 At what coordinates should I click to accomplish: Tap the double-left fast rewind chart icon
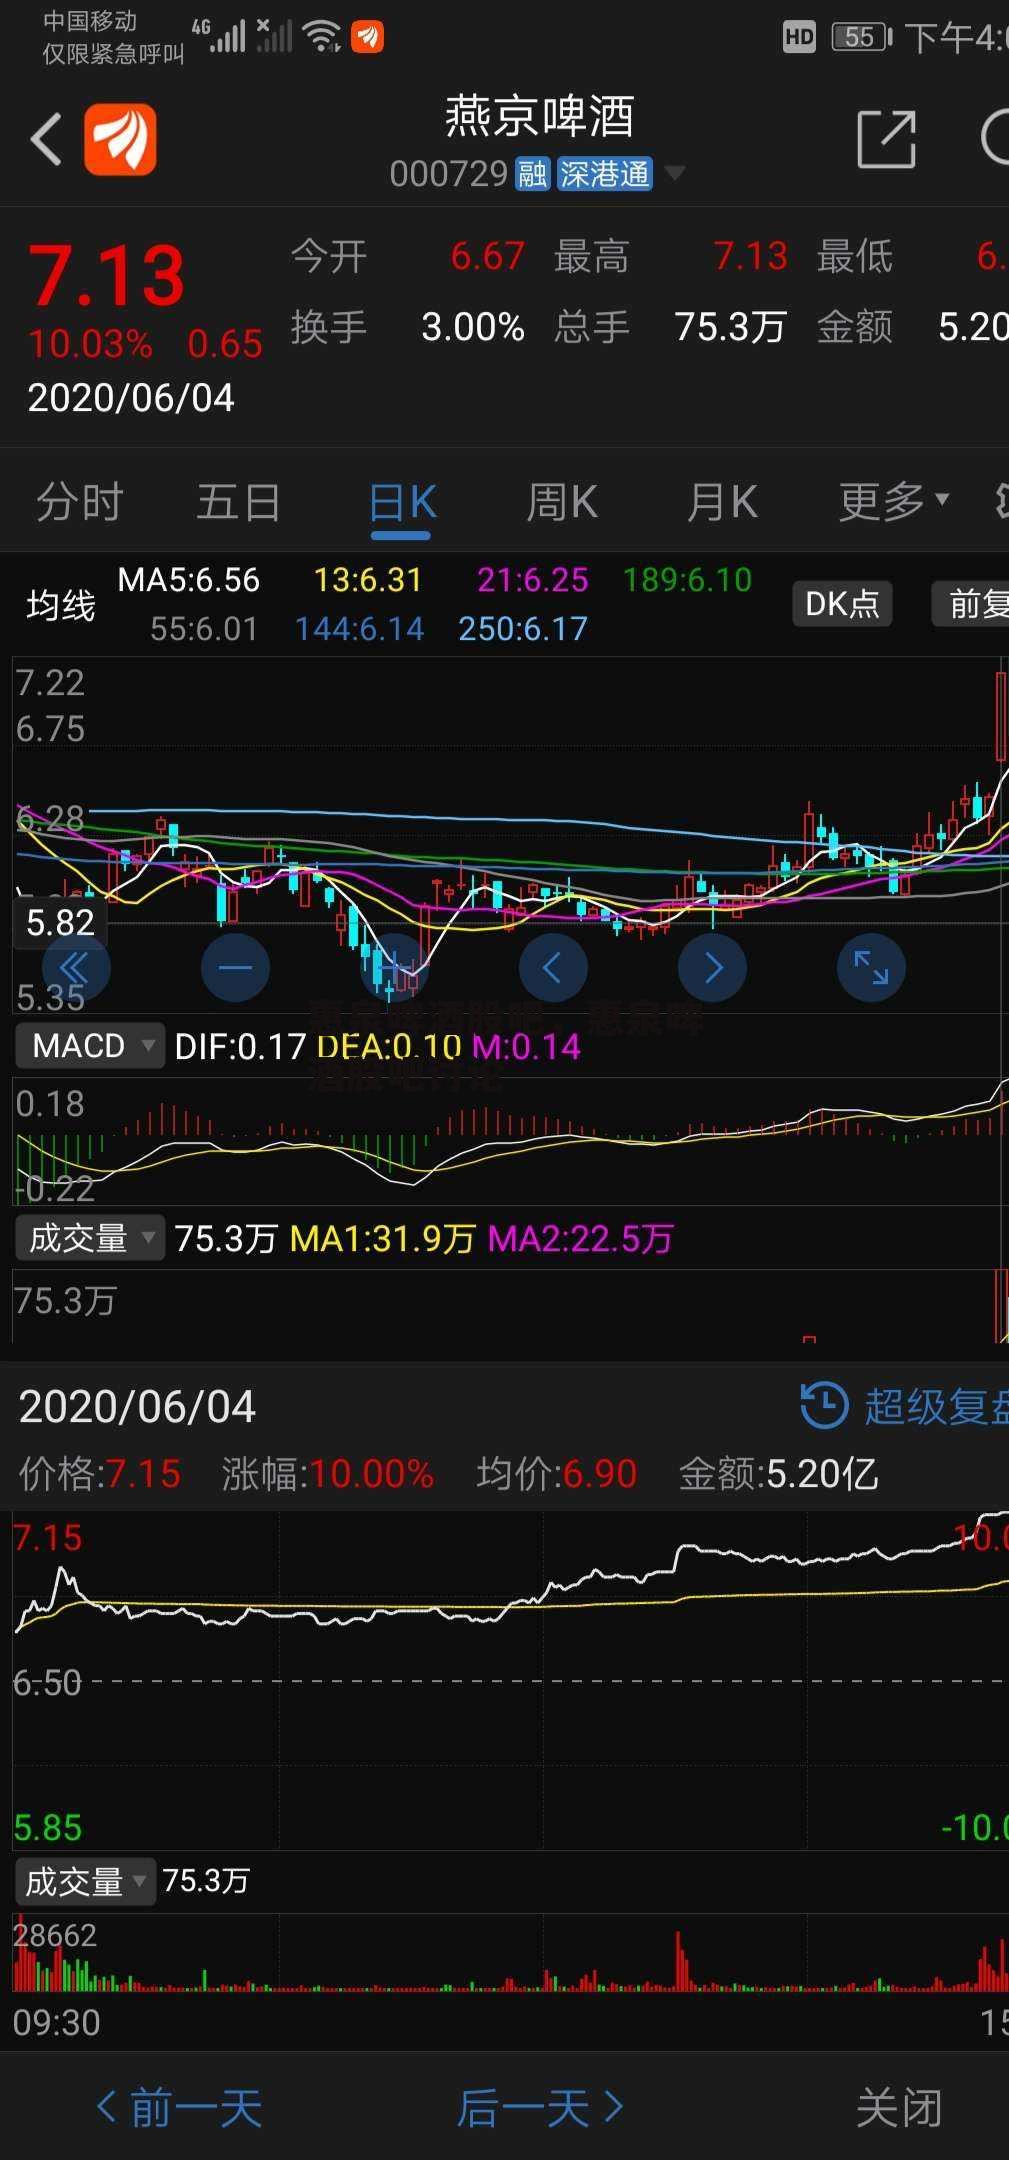point(76,967)
